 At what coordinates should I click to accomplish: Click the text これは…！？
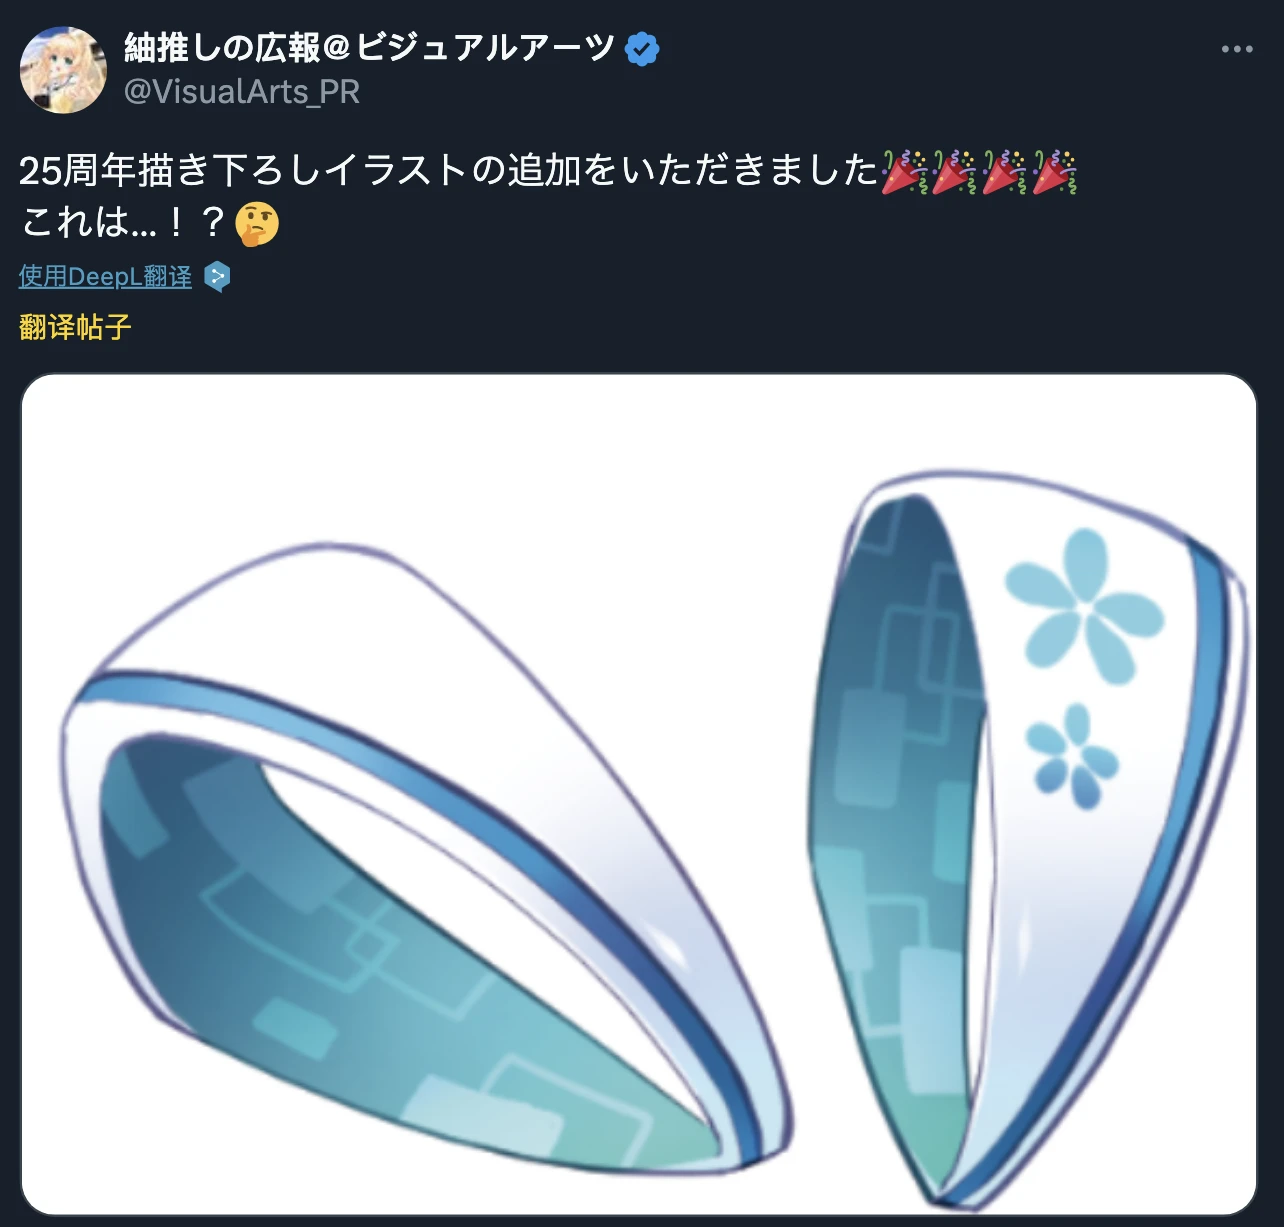click(x=125, y=222)
